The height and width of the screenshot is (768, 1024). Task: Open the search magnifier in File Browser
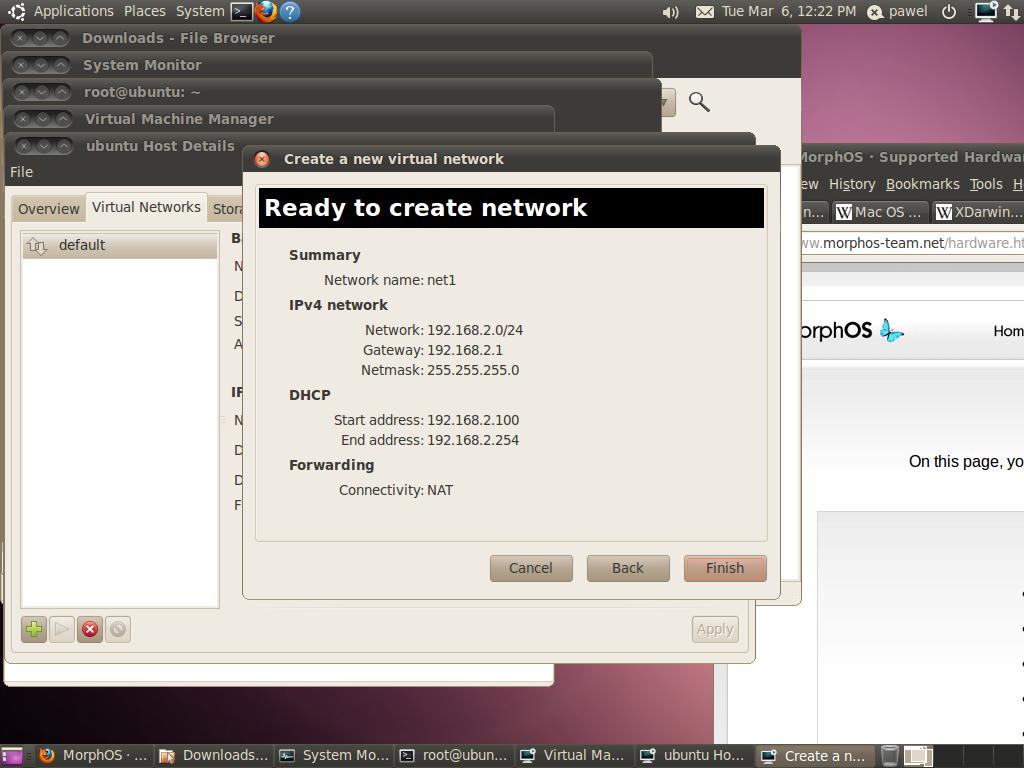[699, 102]
